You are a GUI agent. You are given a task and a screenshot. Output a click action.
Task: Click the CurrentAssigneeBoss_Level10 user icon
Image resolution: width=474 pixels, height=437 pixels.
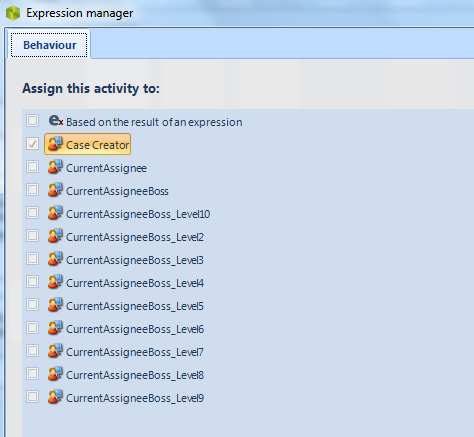coord(55,213)
